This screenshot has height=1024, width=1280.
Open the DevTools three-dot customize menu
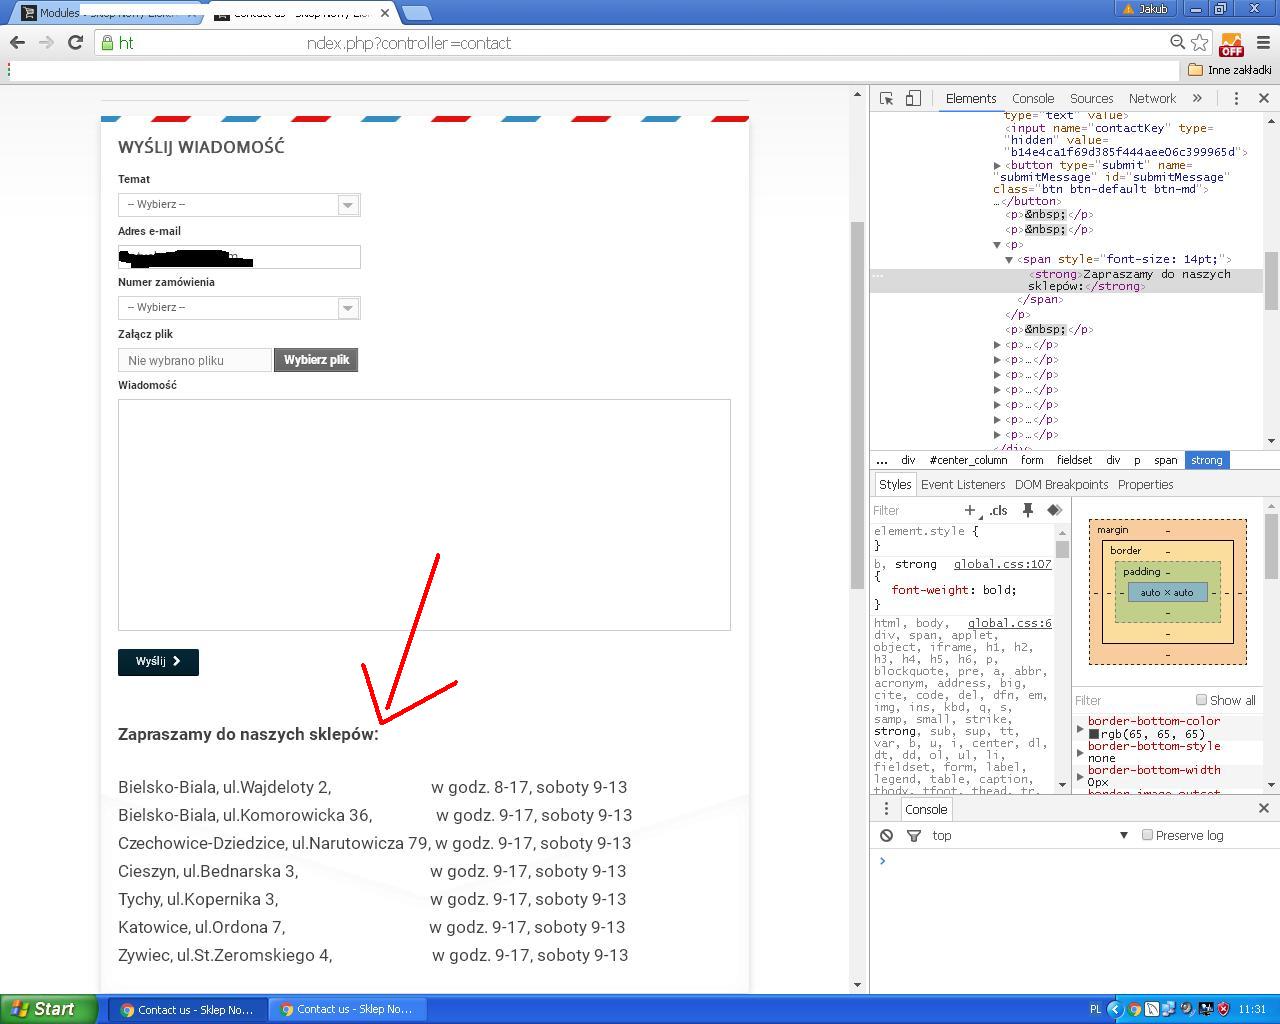pos(1236,98)
